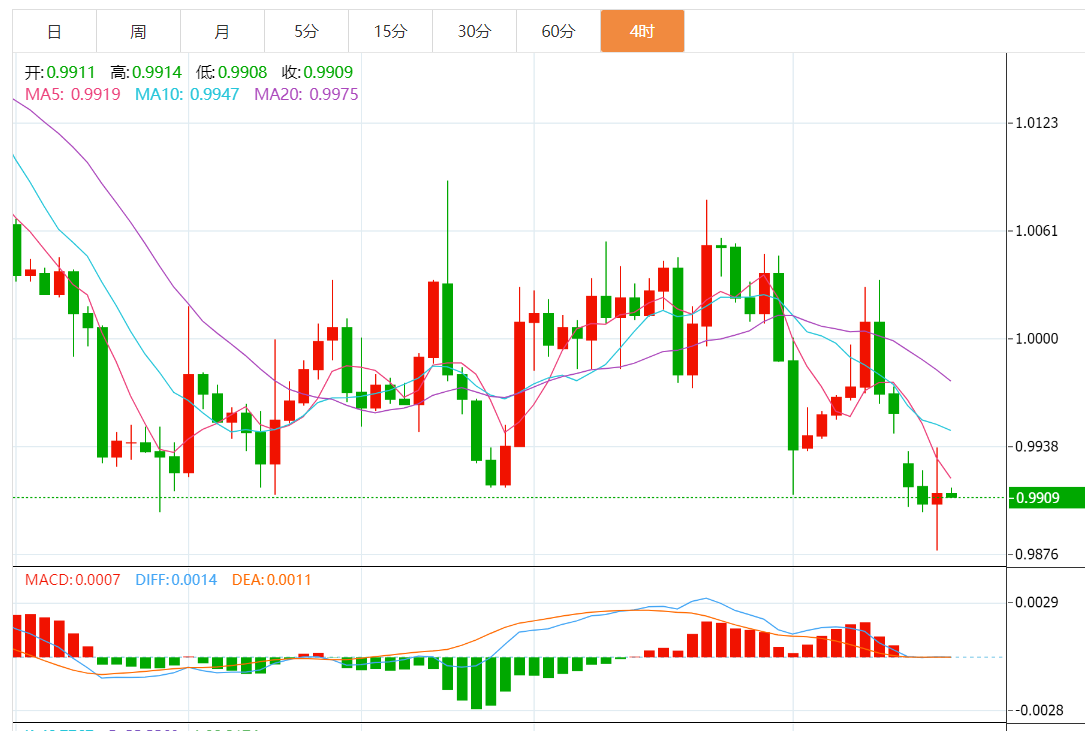Click the low price value 0.9908
The image size is (1085, 731).
[242, 72]
